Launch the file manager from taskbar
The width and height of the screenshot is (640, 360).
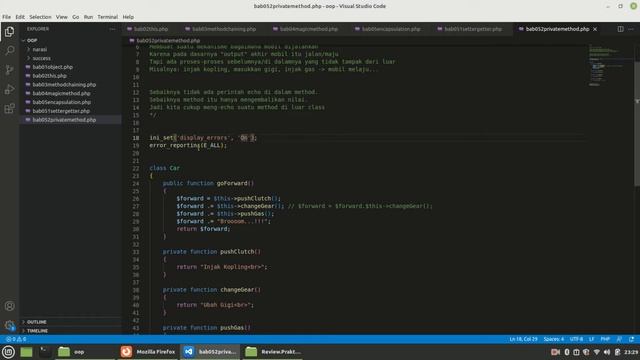coord(27,351)
